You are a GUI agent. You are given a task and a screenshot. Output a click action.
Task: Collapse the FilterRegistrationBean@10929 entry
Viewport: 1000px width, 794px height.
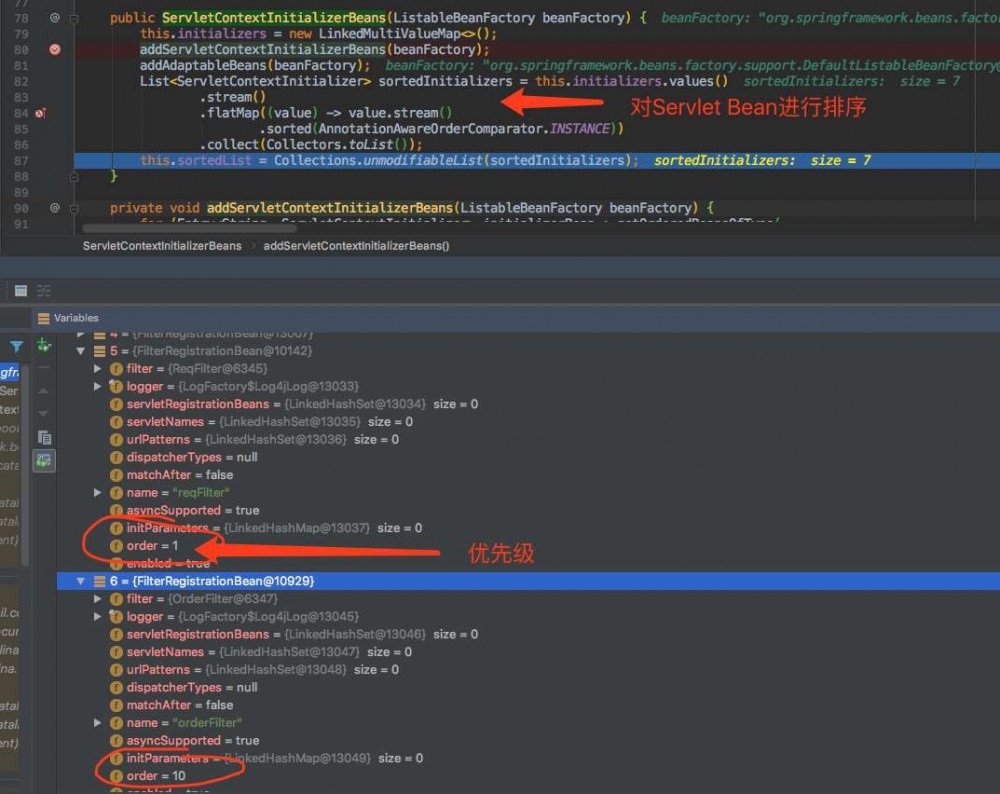pyautogui.click(x=81, y=581)
